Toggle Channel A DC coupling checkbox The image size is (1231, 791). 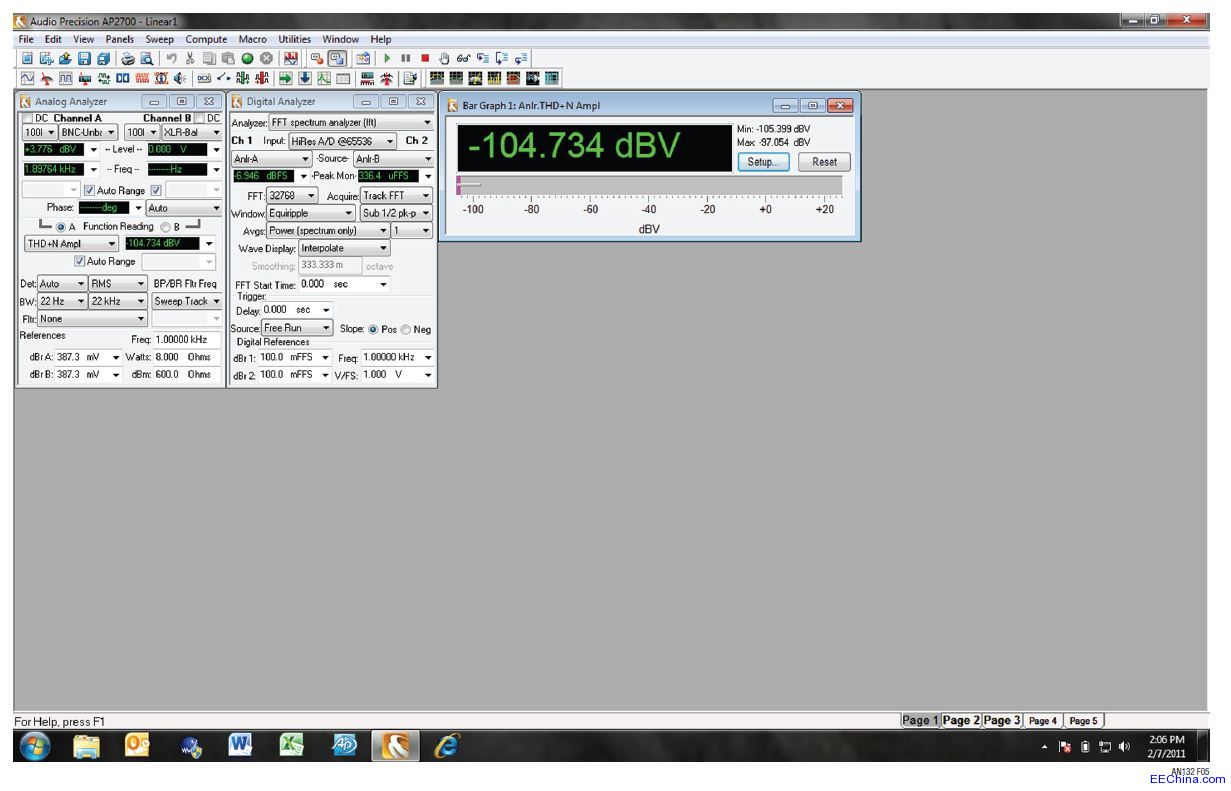(28, 118)
